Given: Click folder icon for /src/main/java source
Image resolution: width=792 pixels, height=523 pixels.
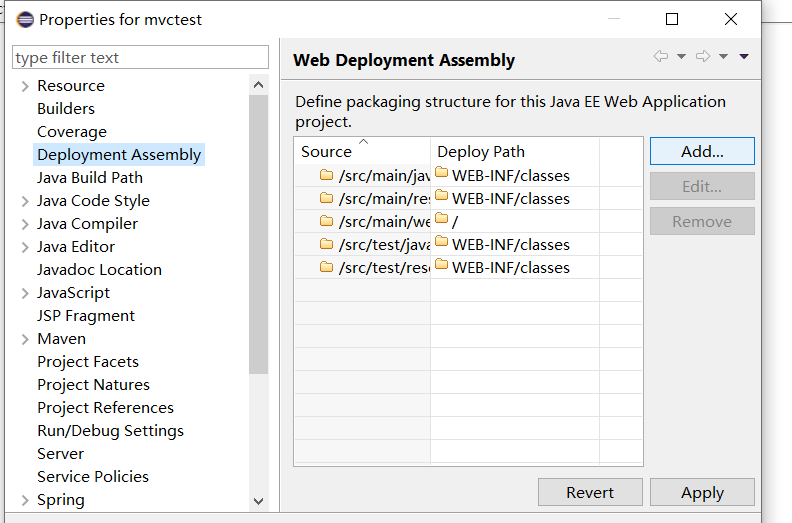Looking at the screenshot, I should click(326, 175).
